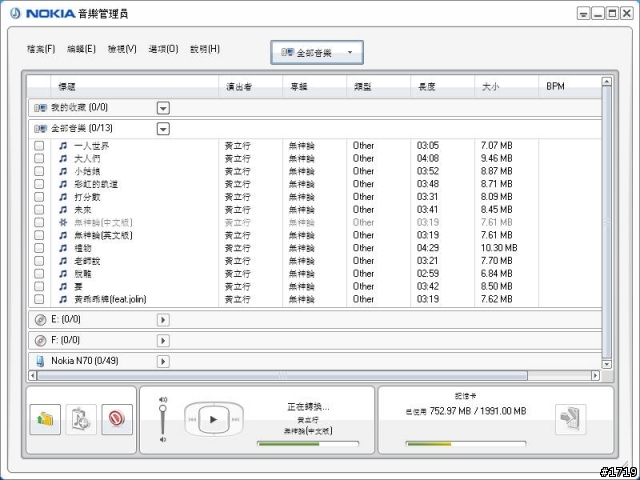The image size is (640, 480).
Task: Click the note icon of the 04:29 track
Action: 63,248
